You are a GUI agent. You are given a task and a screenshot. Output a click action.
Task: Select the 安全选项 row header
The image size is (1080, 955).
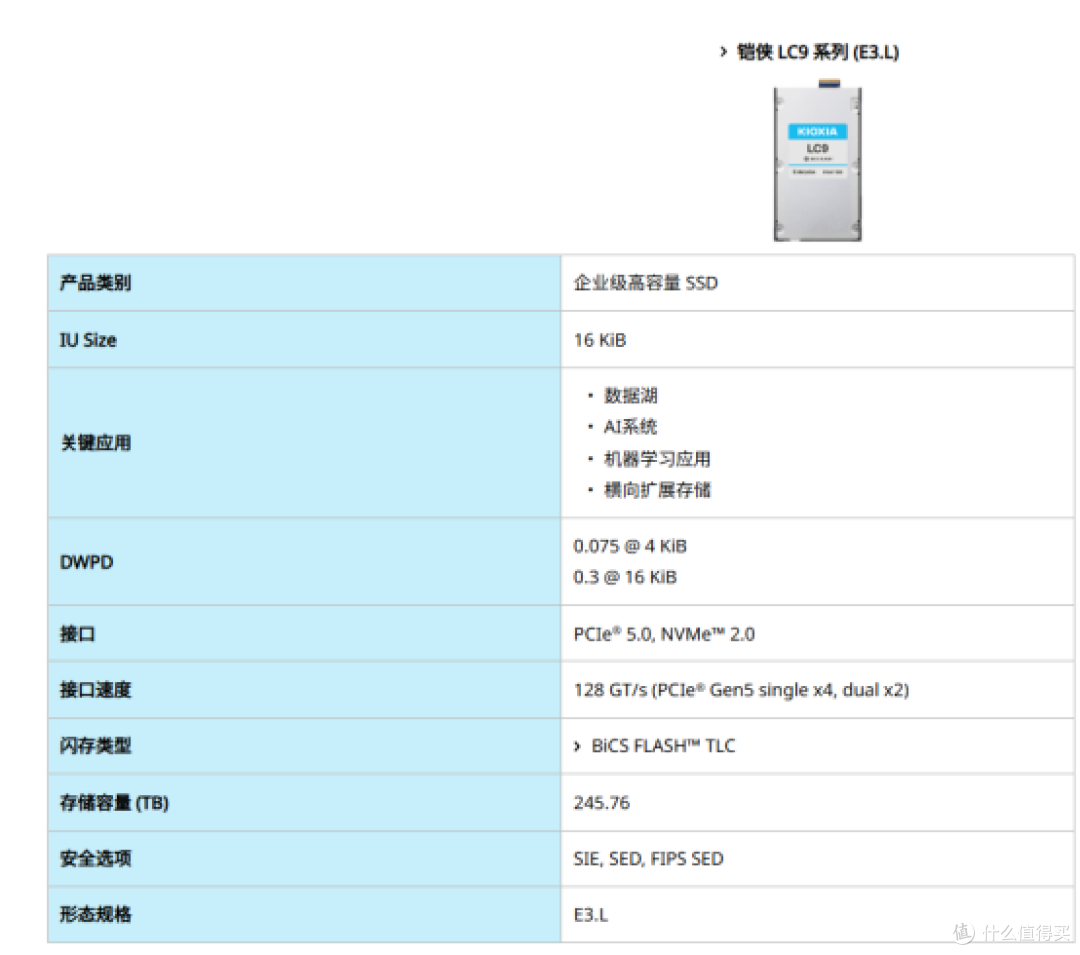304,859
